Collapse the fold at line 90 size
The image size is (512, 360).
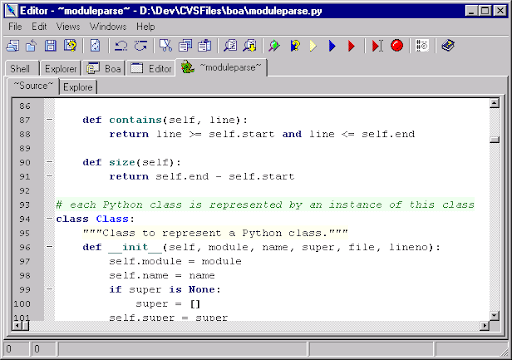pyautogui.click(x=50, y=162)
